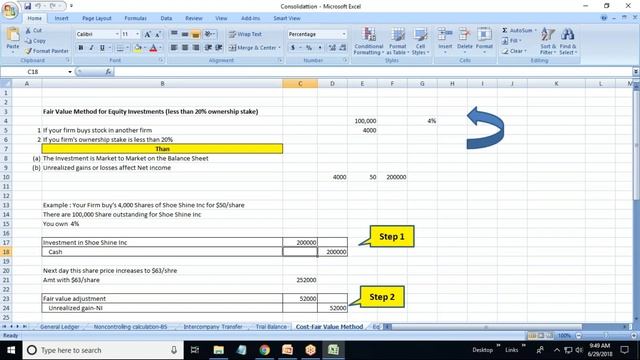The height and width of the screenshot is (360, 640).
Task: Toggle bold formatting
Action: (81, 48)
